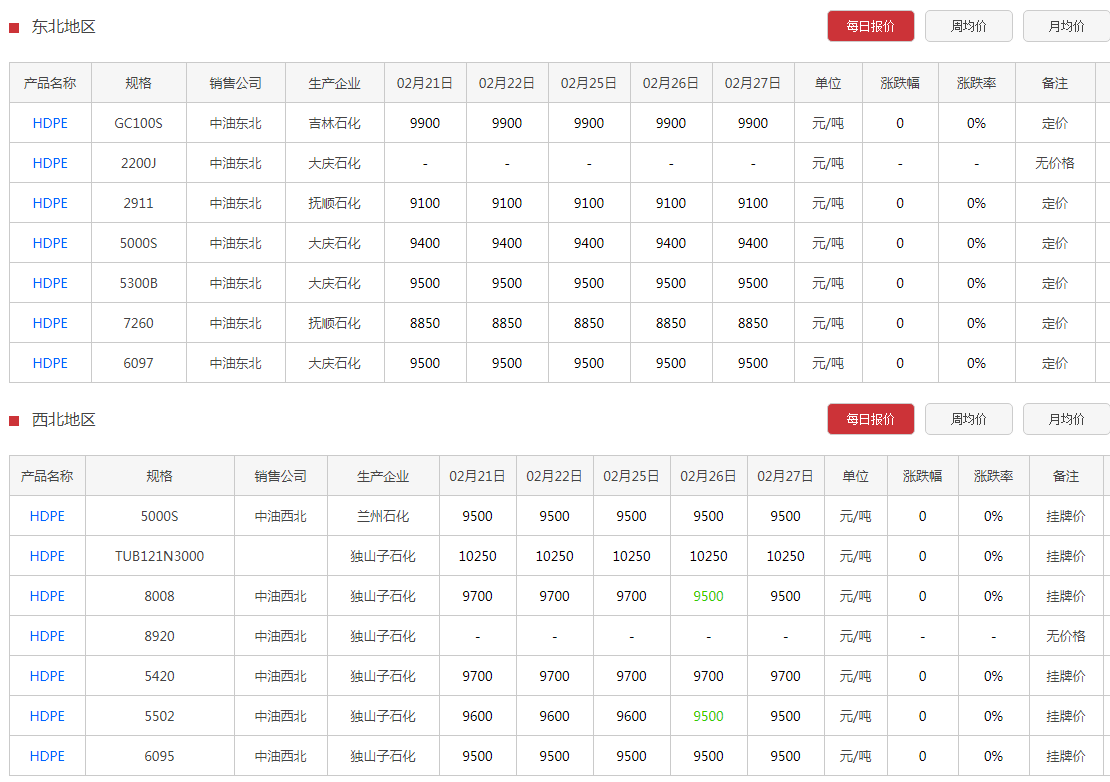
Task: Switch to 周均价 in 东北地区 section
Action: pos(968,26)
